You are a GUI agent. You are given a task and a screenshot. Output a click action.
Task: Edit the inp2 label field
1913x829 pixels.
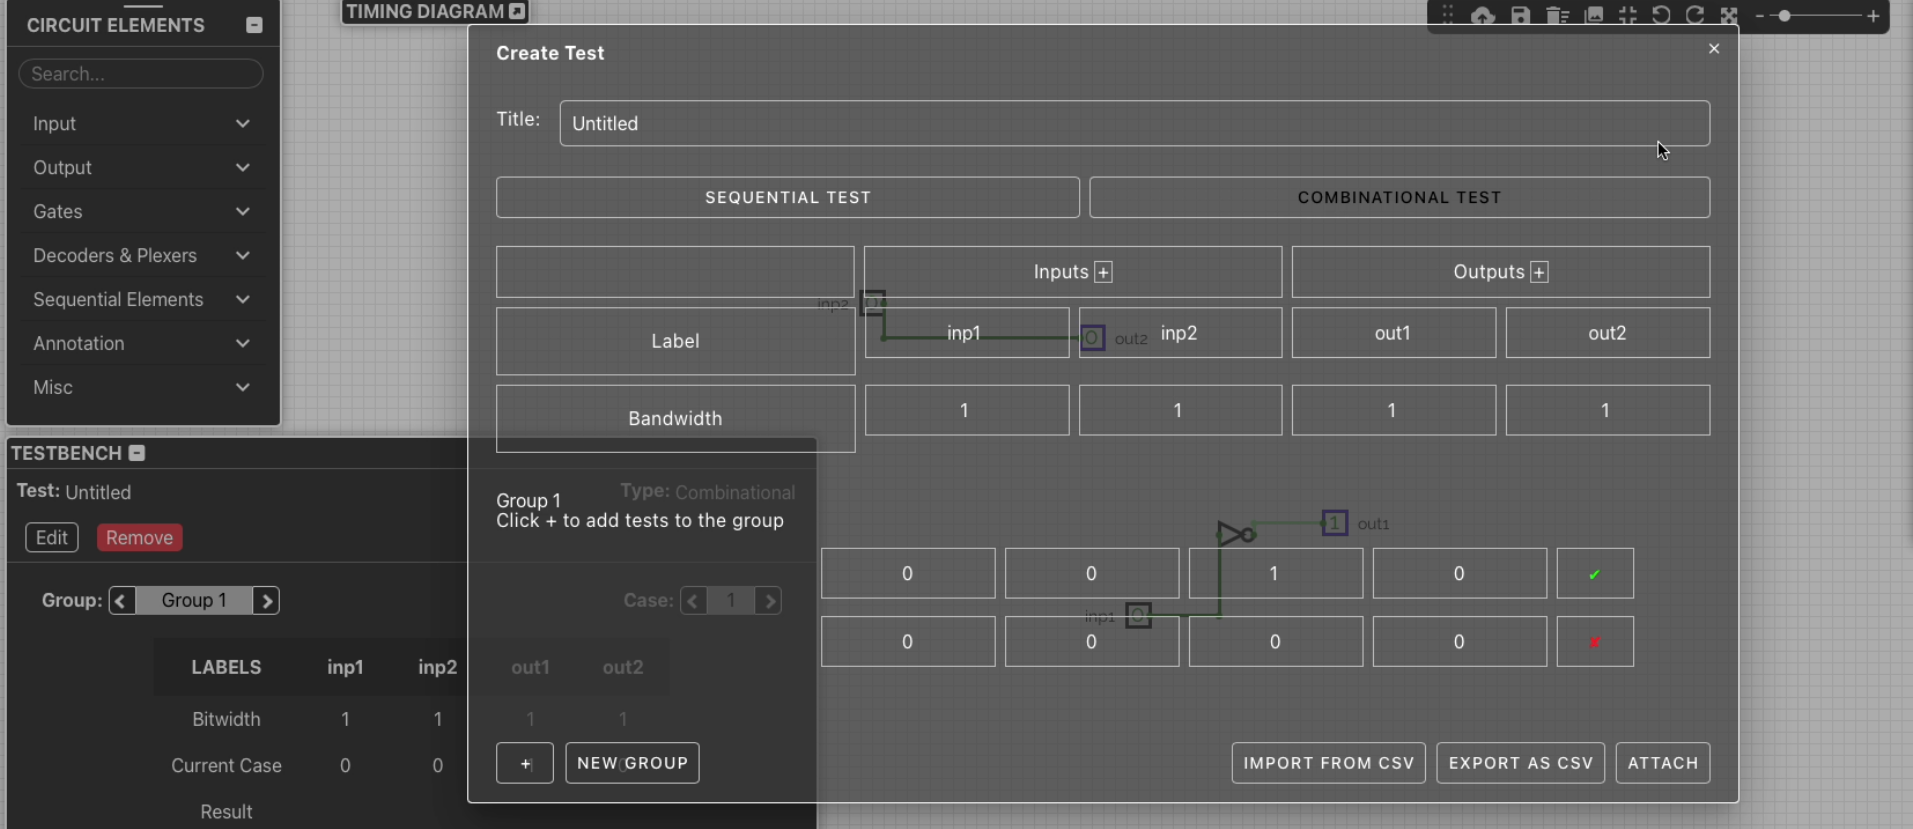pos(1180,333)
